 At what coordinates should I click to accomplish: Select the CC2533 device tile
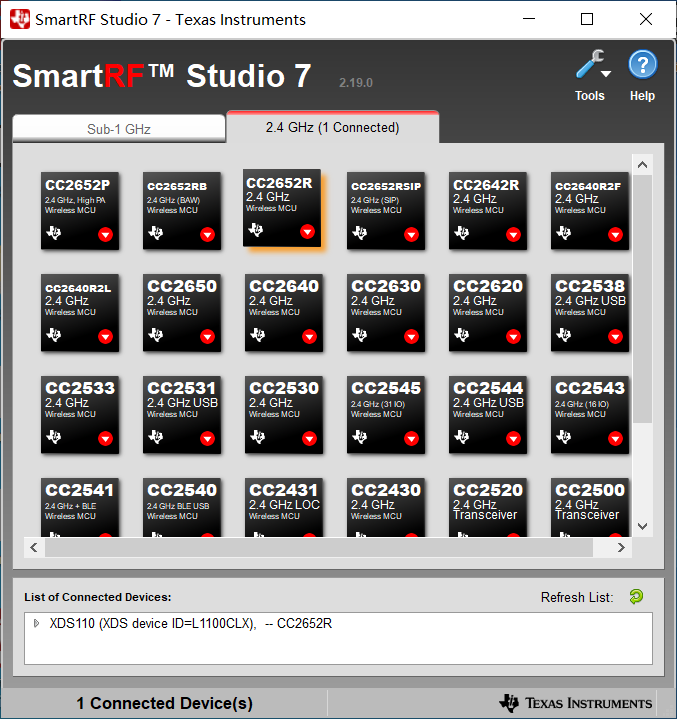pyautogui.click(x=80, y=415)
